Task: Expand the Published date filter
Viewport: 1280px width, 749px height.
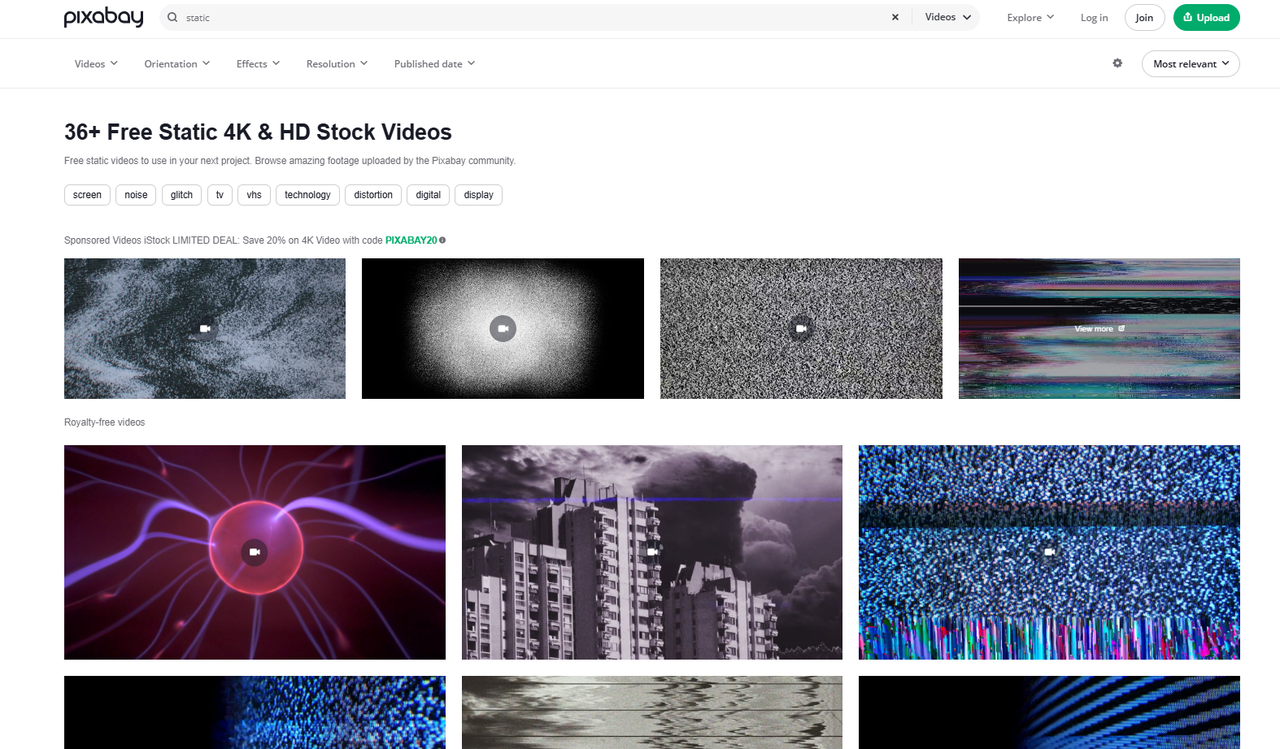Action: pos(434,63)
